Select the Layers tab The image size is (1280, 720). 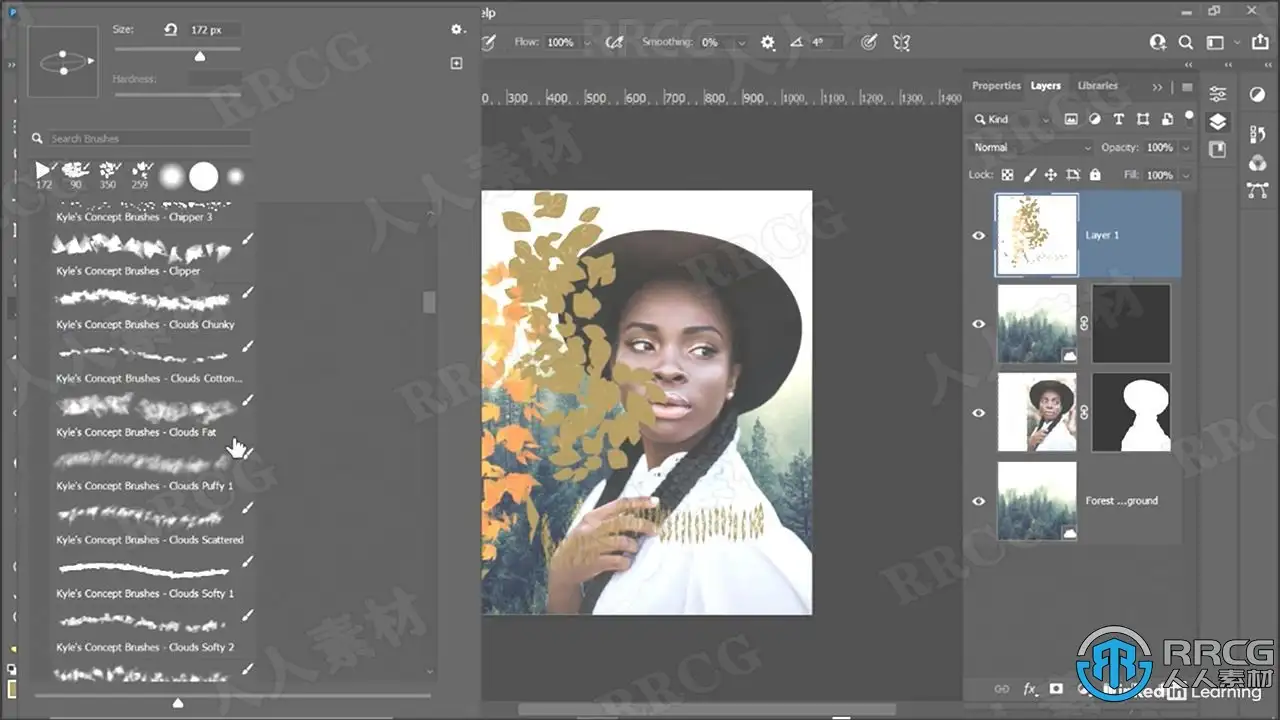1046,86
